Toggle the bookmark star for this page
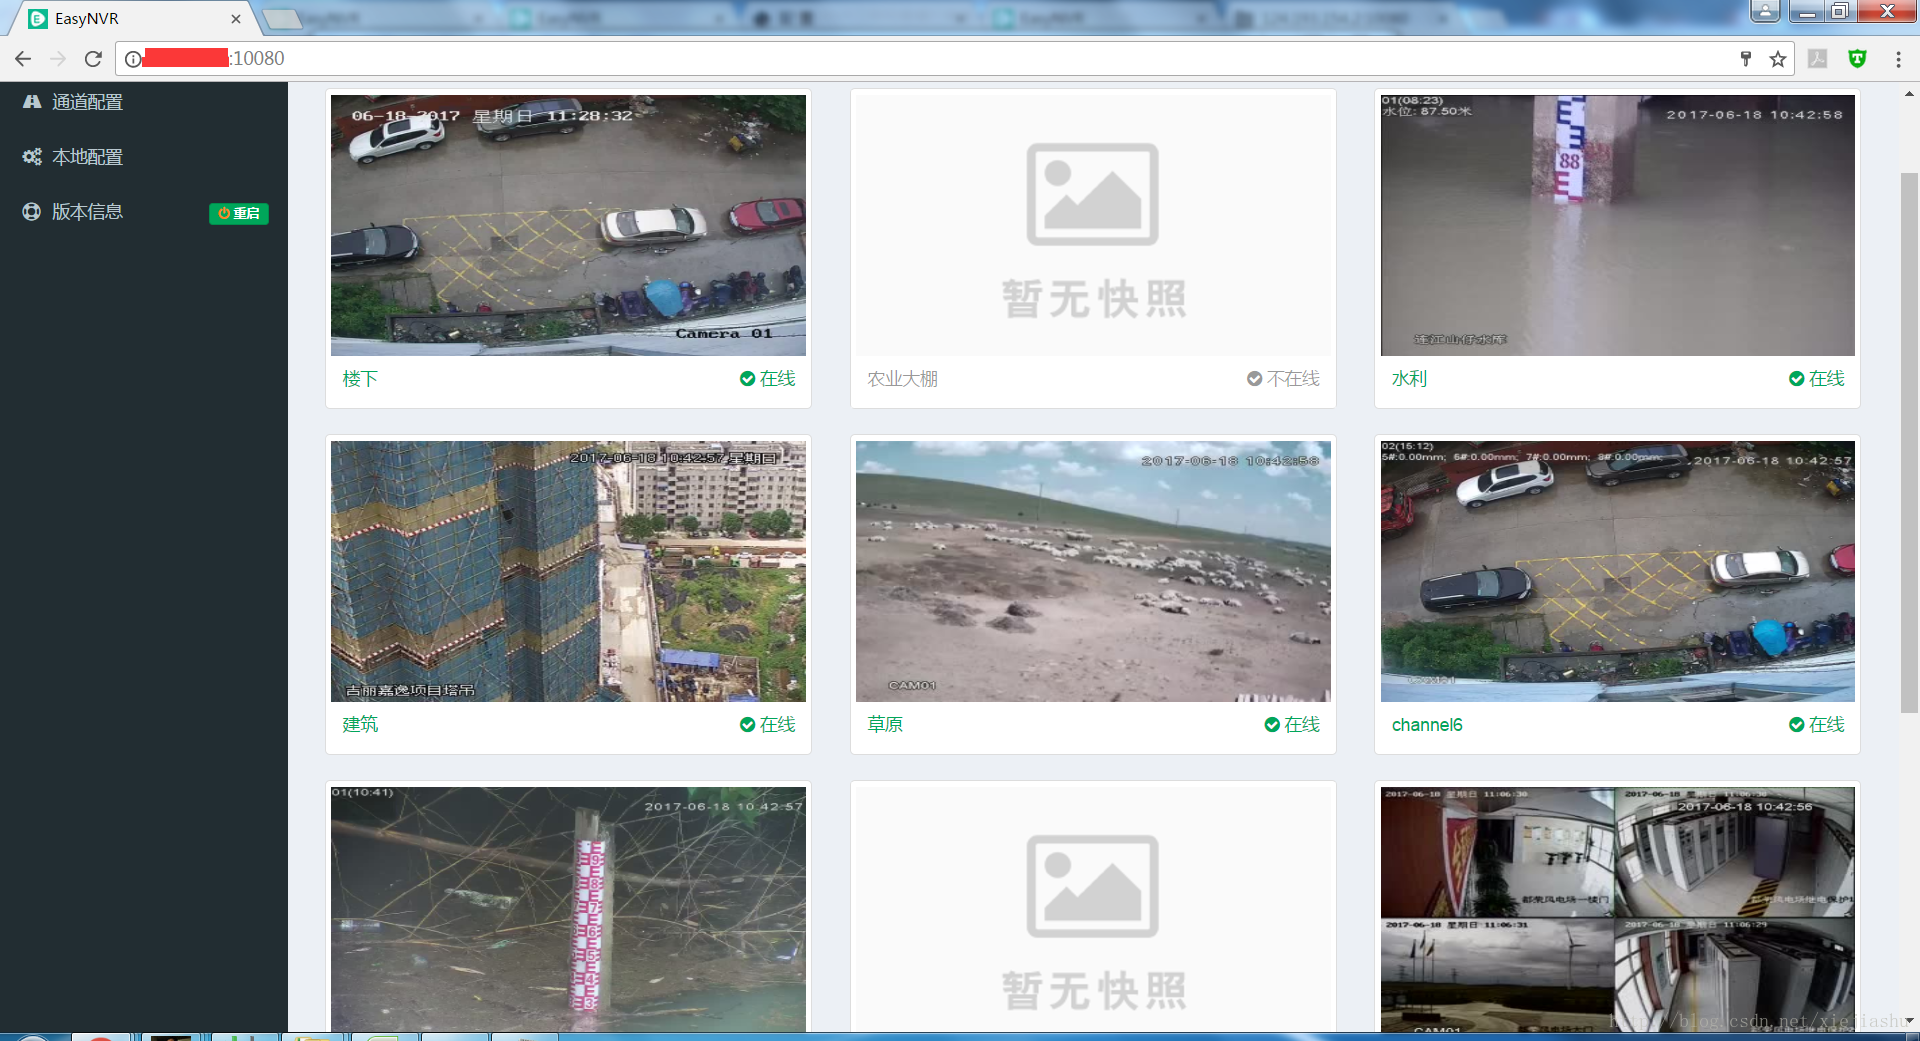 coord(1779,58)
